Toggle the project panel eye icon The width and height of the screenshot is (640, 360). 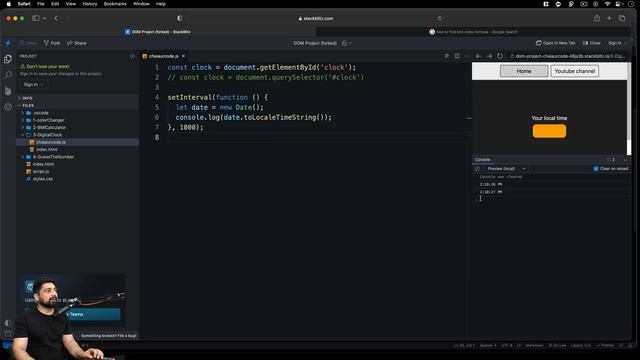(132, 56)
